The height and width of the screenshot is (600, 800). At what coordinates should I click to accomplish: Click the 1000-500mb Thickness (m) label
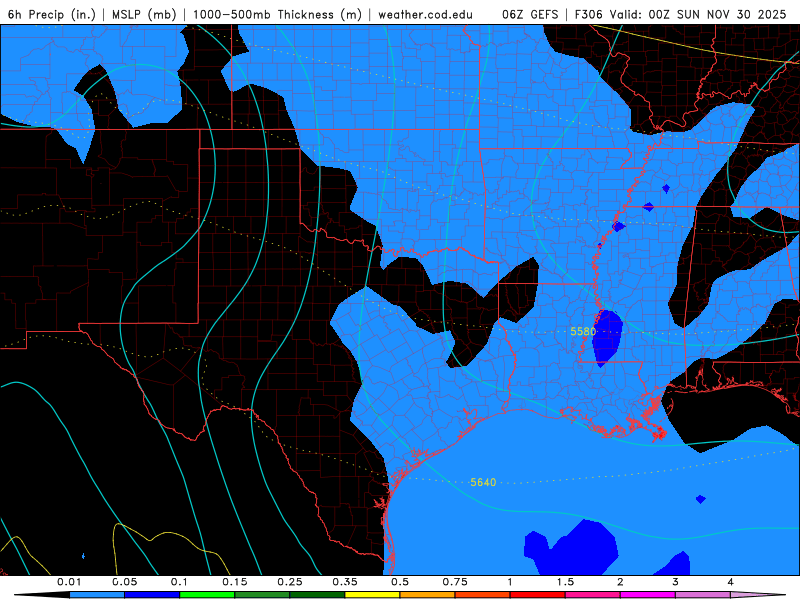(x=277, y=14)
